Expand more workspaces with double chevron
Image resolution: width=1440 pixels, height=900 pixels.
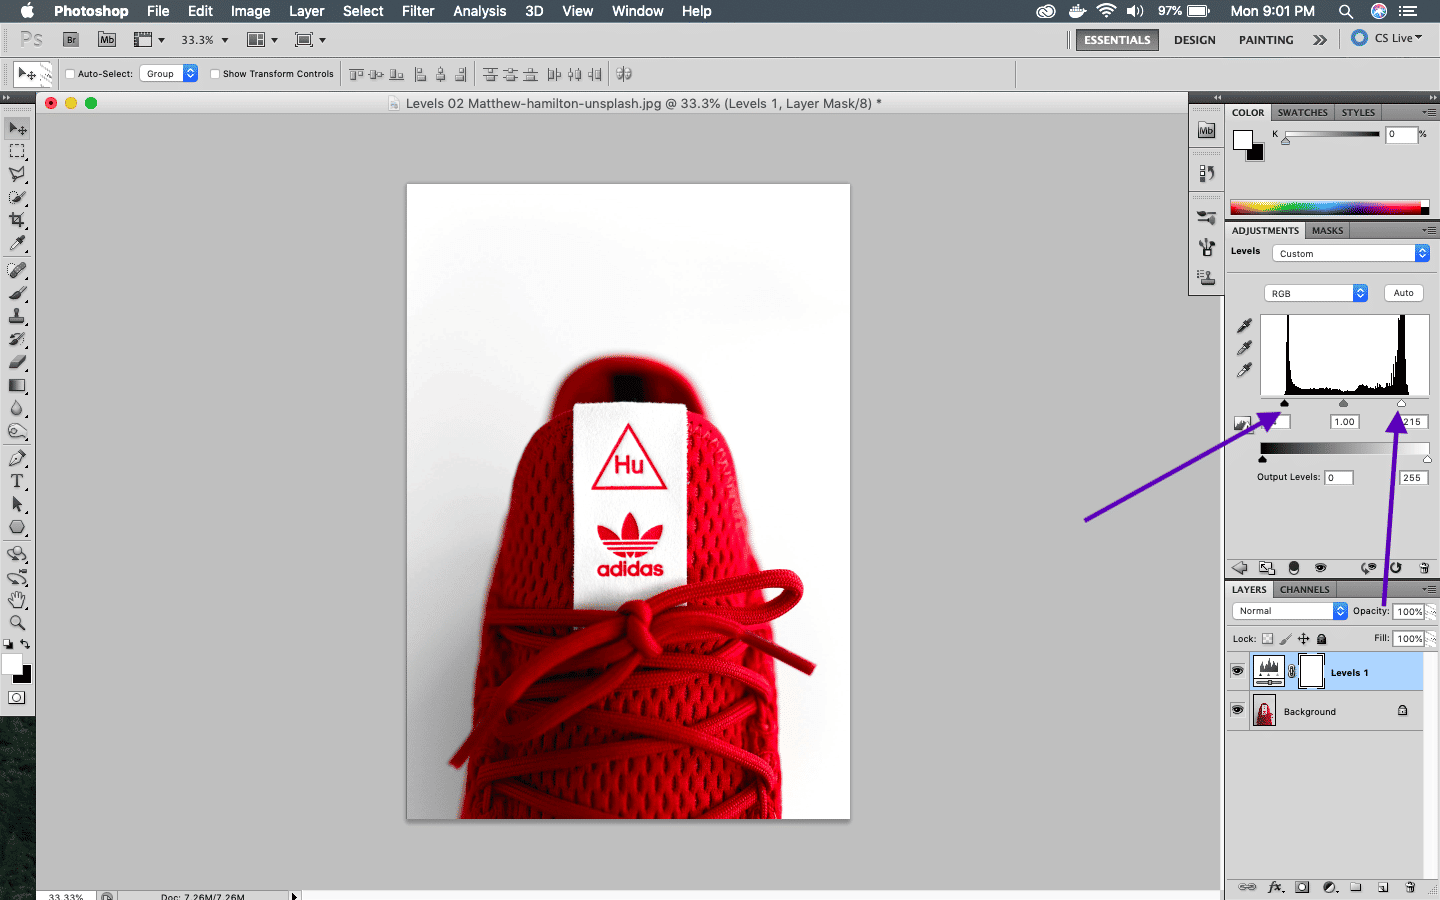1320,40
